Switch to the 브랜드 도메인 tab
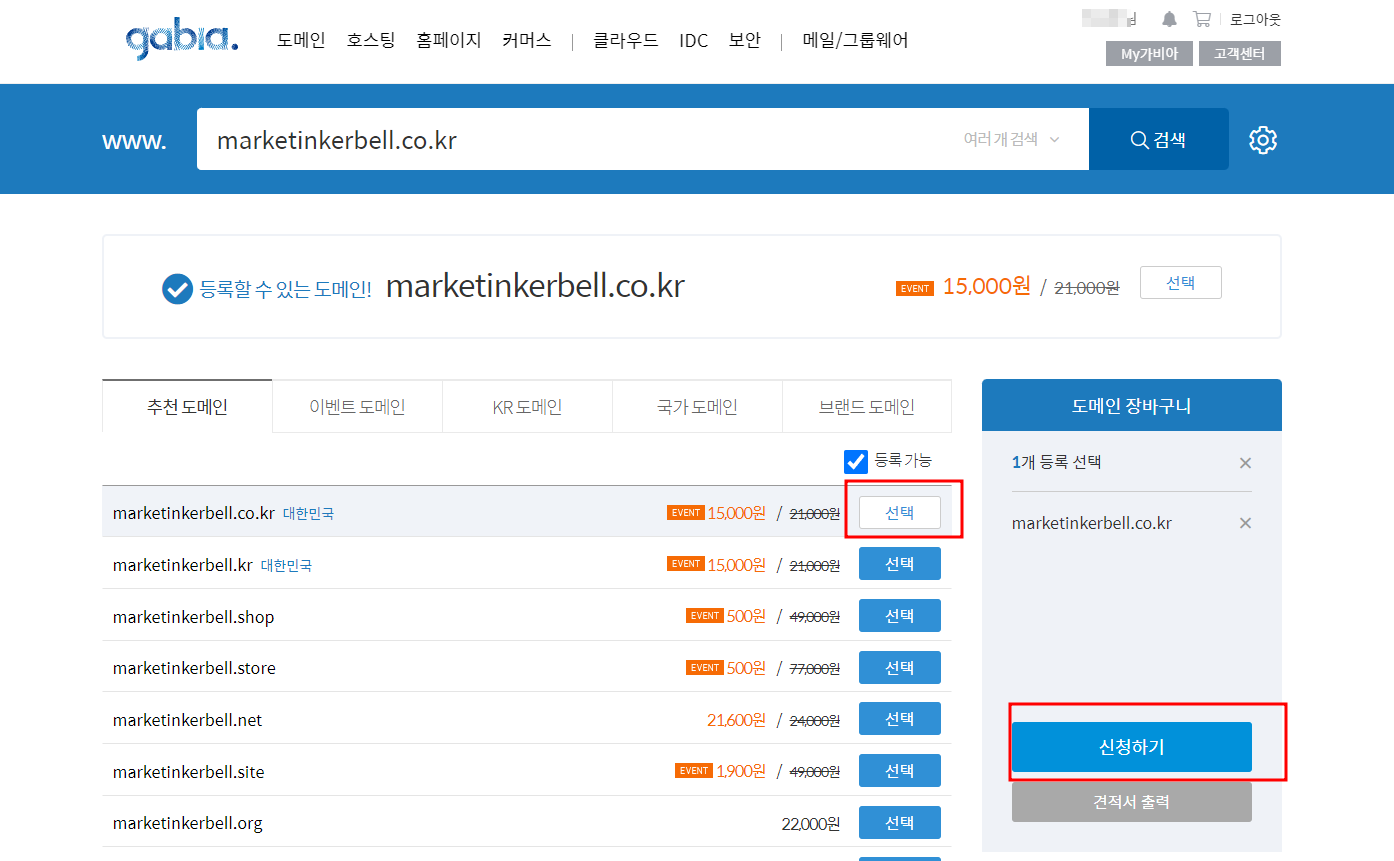The image size is (1394, 861). pyautogui.click(x=866, y=406)
